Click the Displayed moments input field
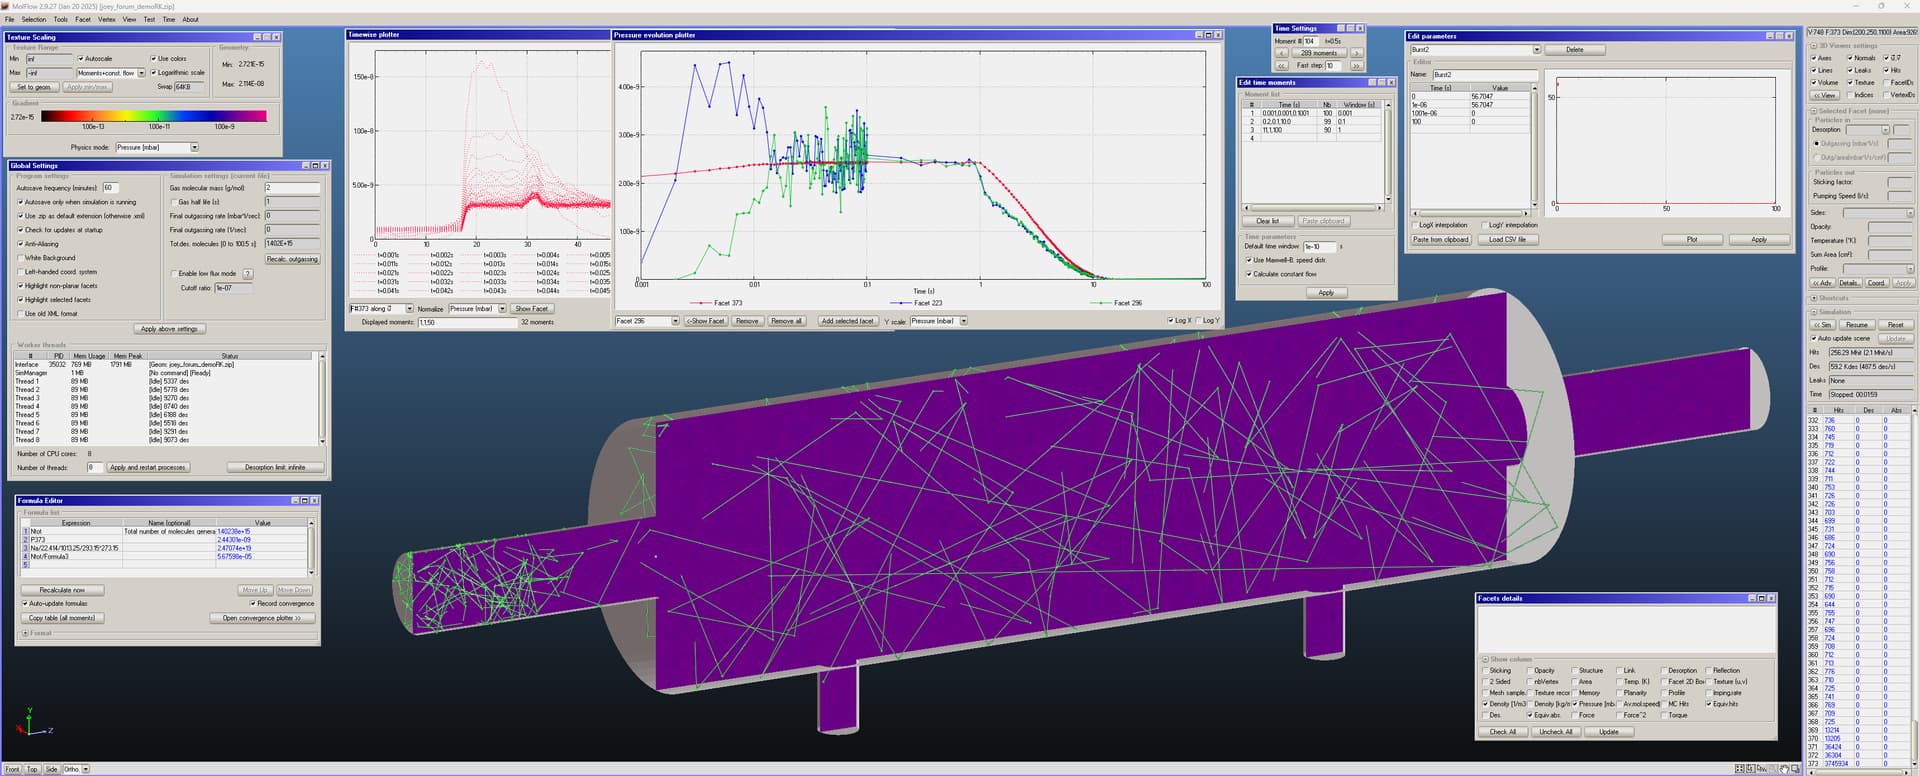Image resolution: width=1920 pixels, height=776 pixels. (466, 322)
